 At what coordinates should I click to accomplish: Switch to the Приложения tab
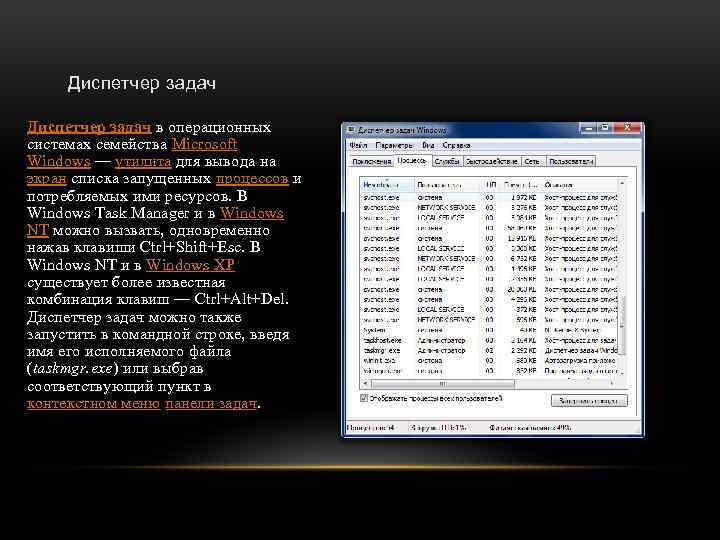[x=371, y=162]
